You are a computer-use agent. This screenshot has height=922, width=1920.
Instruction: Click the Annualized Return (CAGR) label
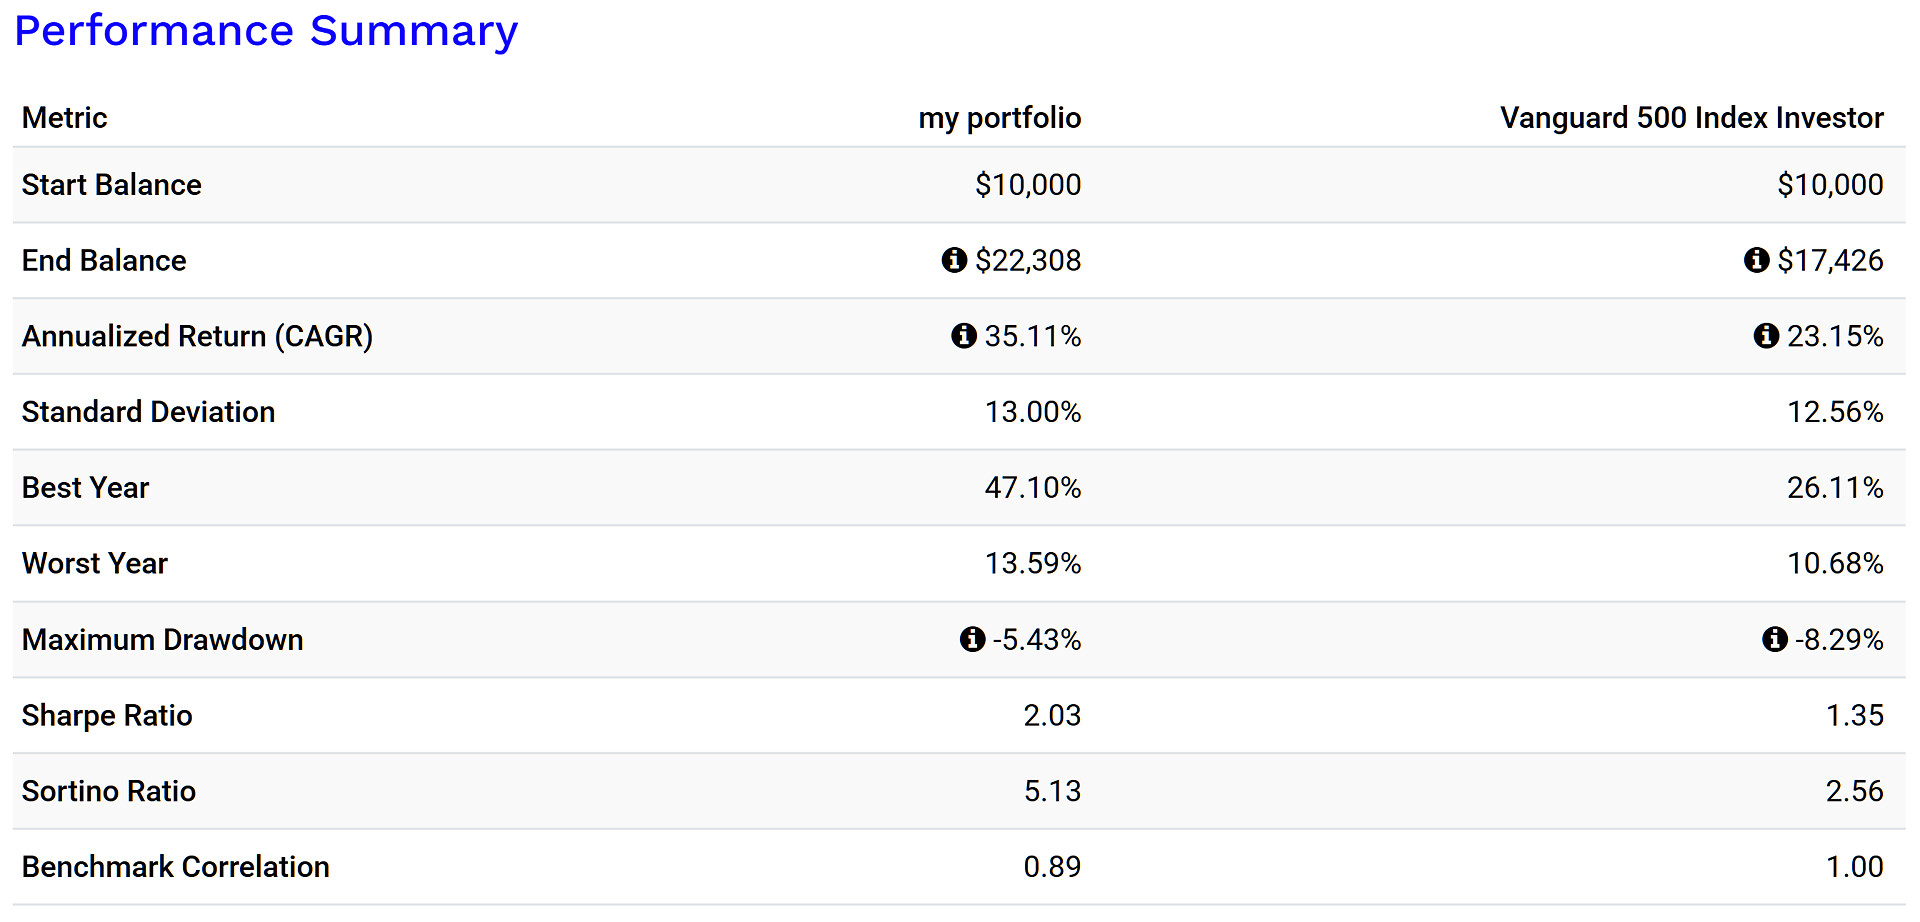pyautogui.click(x=197, y=336)
